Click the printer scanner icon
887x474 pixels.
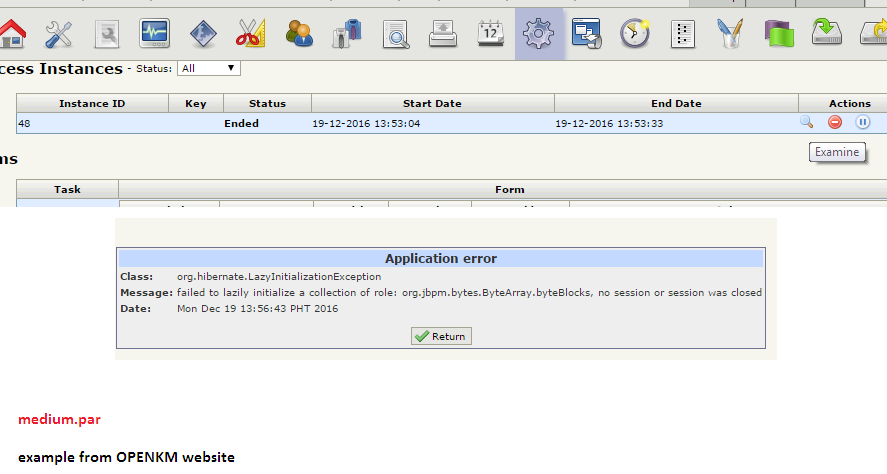click(x=443, y=34)
